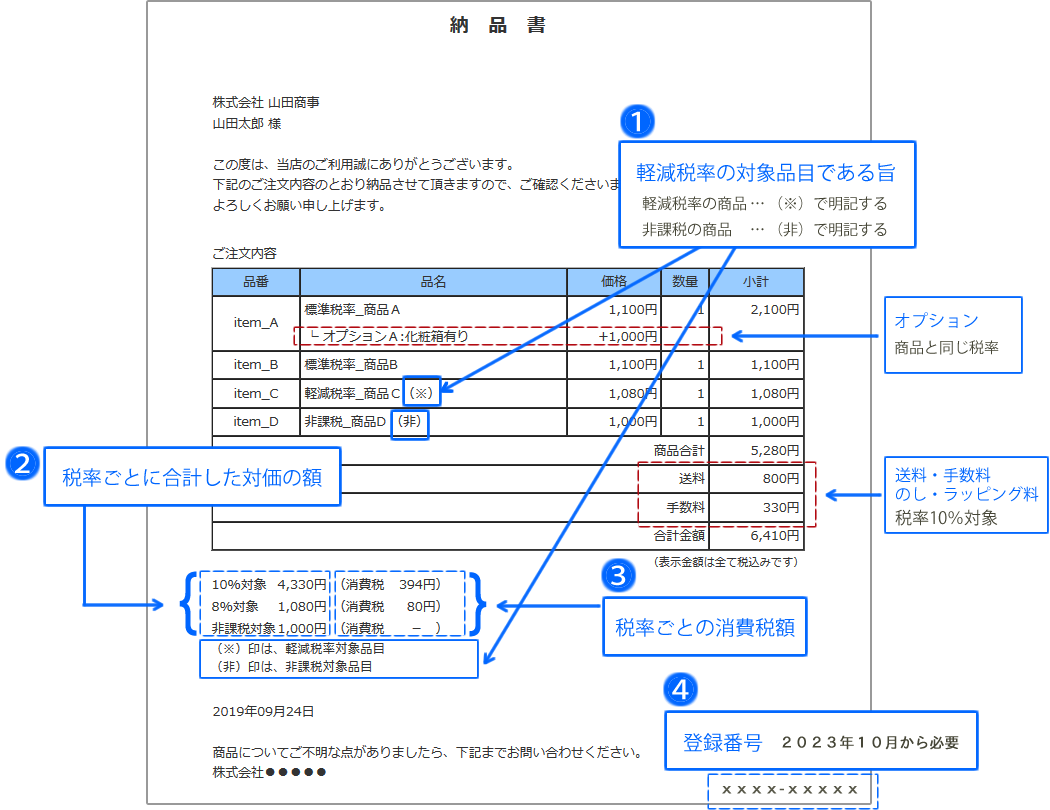Click the blue circle number 4 badge
1050x810 pixels.
tap(680, 688)
